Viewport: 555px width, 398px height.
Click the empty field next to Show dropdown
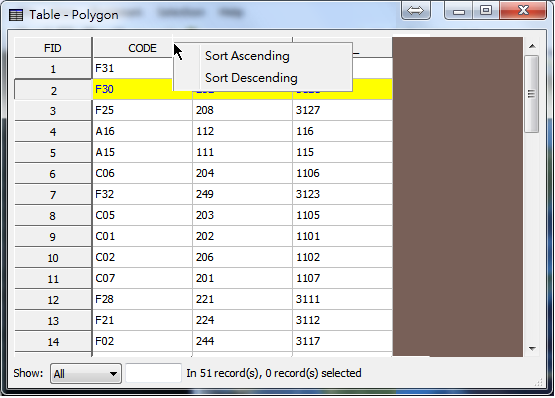tap(153, 373)
